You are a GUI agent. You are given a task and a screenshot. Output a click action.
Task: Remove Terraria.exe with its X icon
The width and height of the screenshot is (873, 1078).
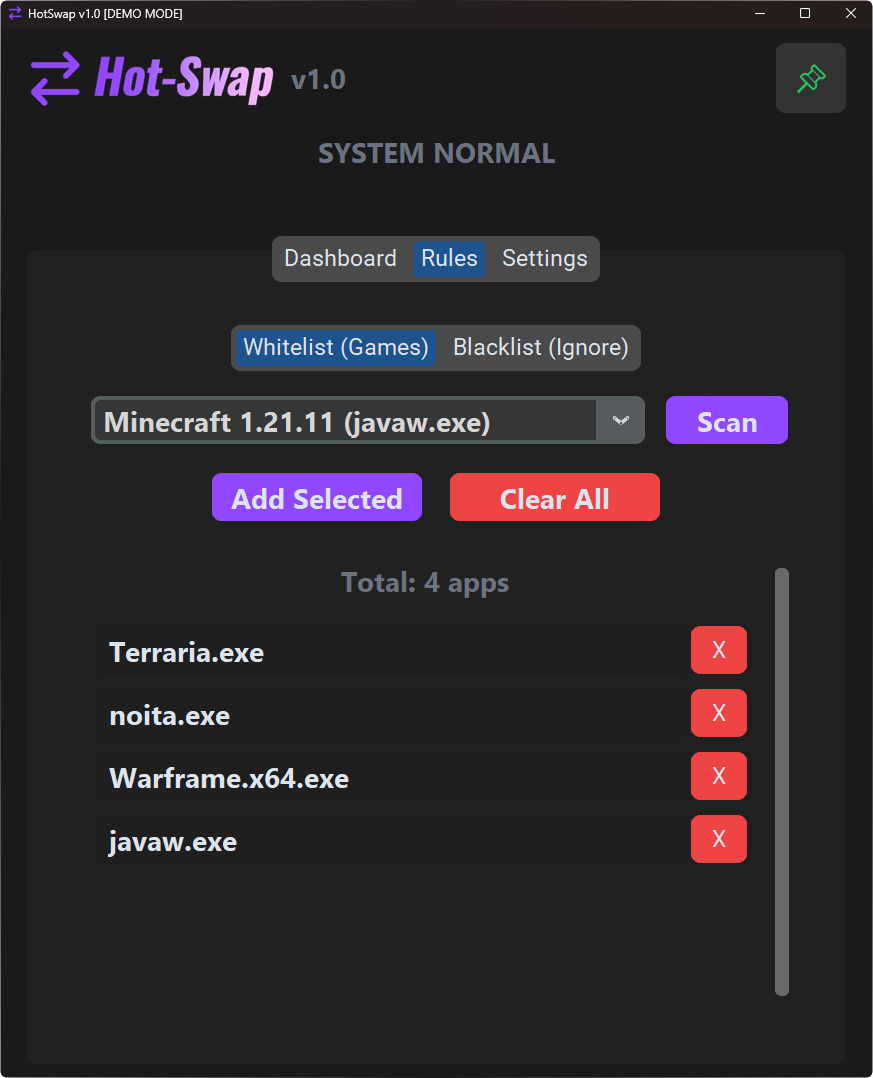718,650
